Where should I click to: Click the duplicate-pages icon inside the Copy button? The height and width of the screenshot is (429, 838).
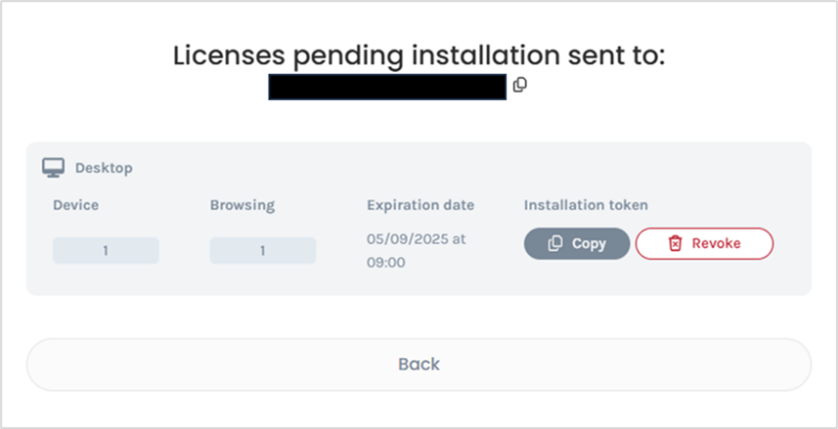556,244
